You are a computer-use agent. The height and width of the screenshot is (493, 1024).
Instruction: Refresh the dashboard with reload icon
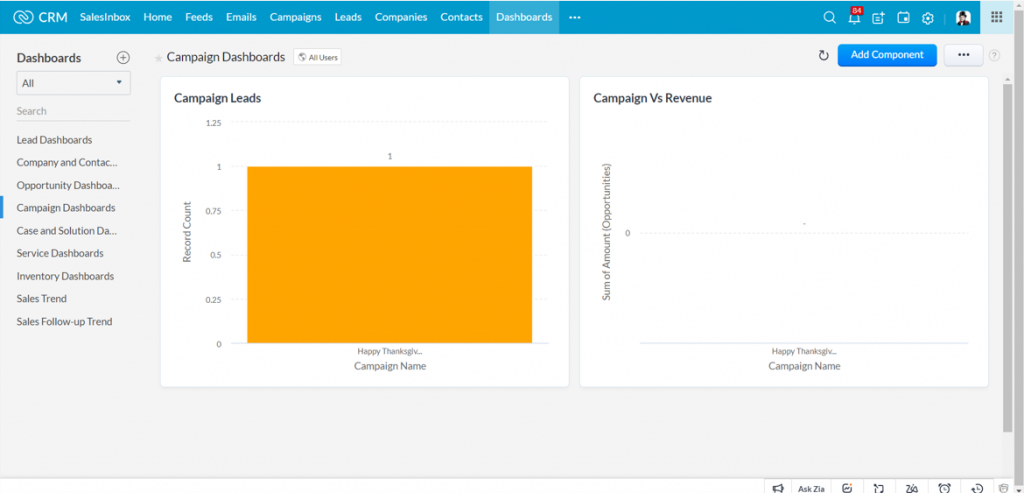[824, 56]
